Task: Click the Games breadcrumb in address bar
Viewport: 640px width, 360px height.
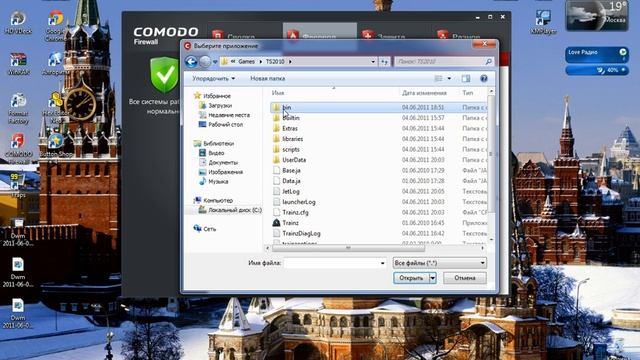Action: tap(247, 62)
